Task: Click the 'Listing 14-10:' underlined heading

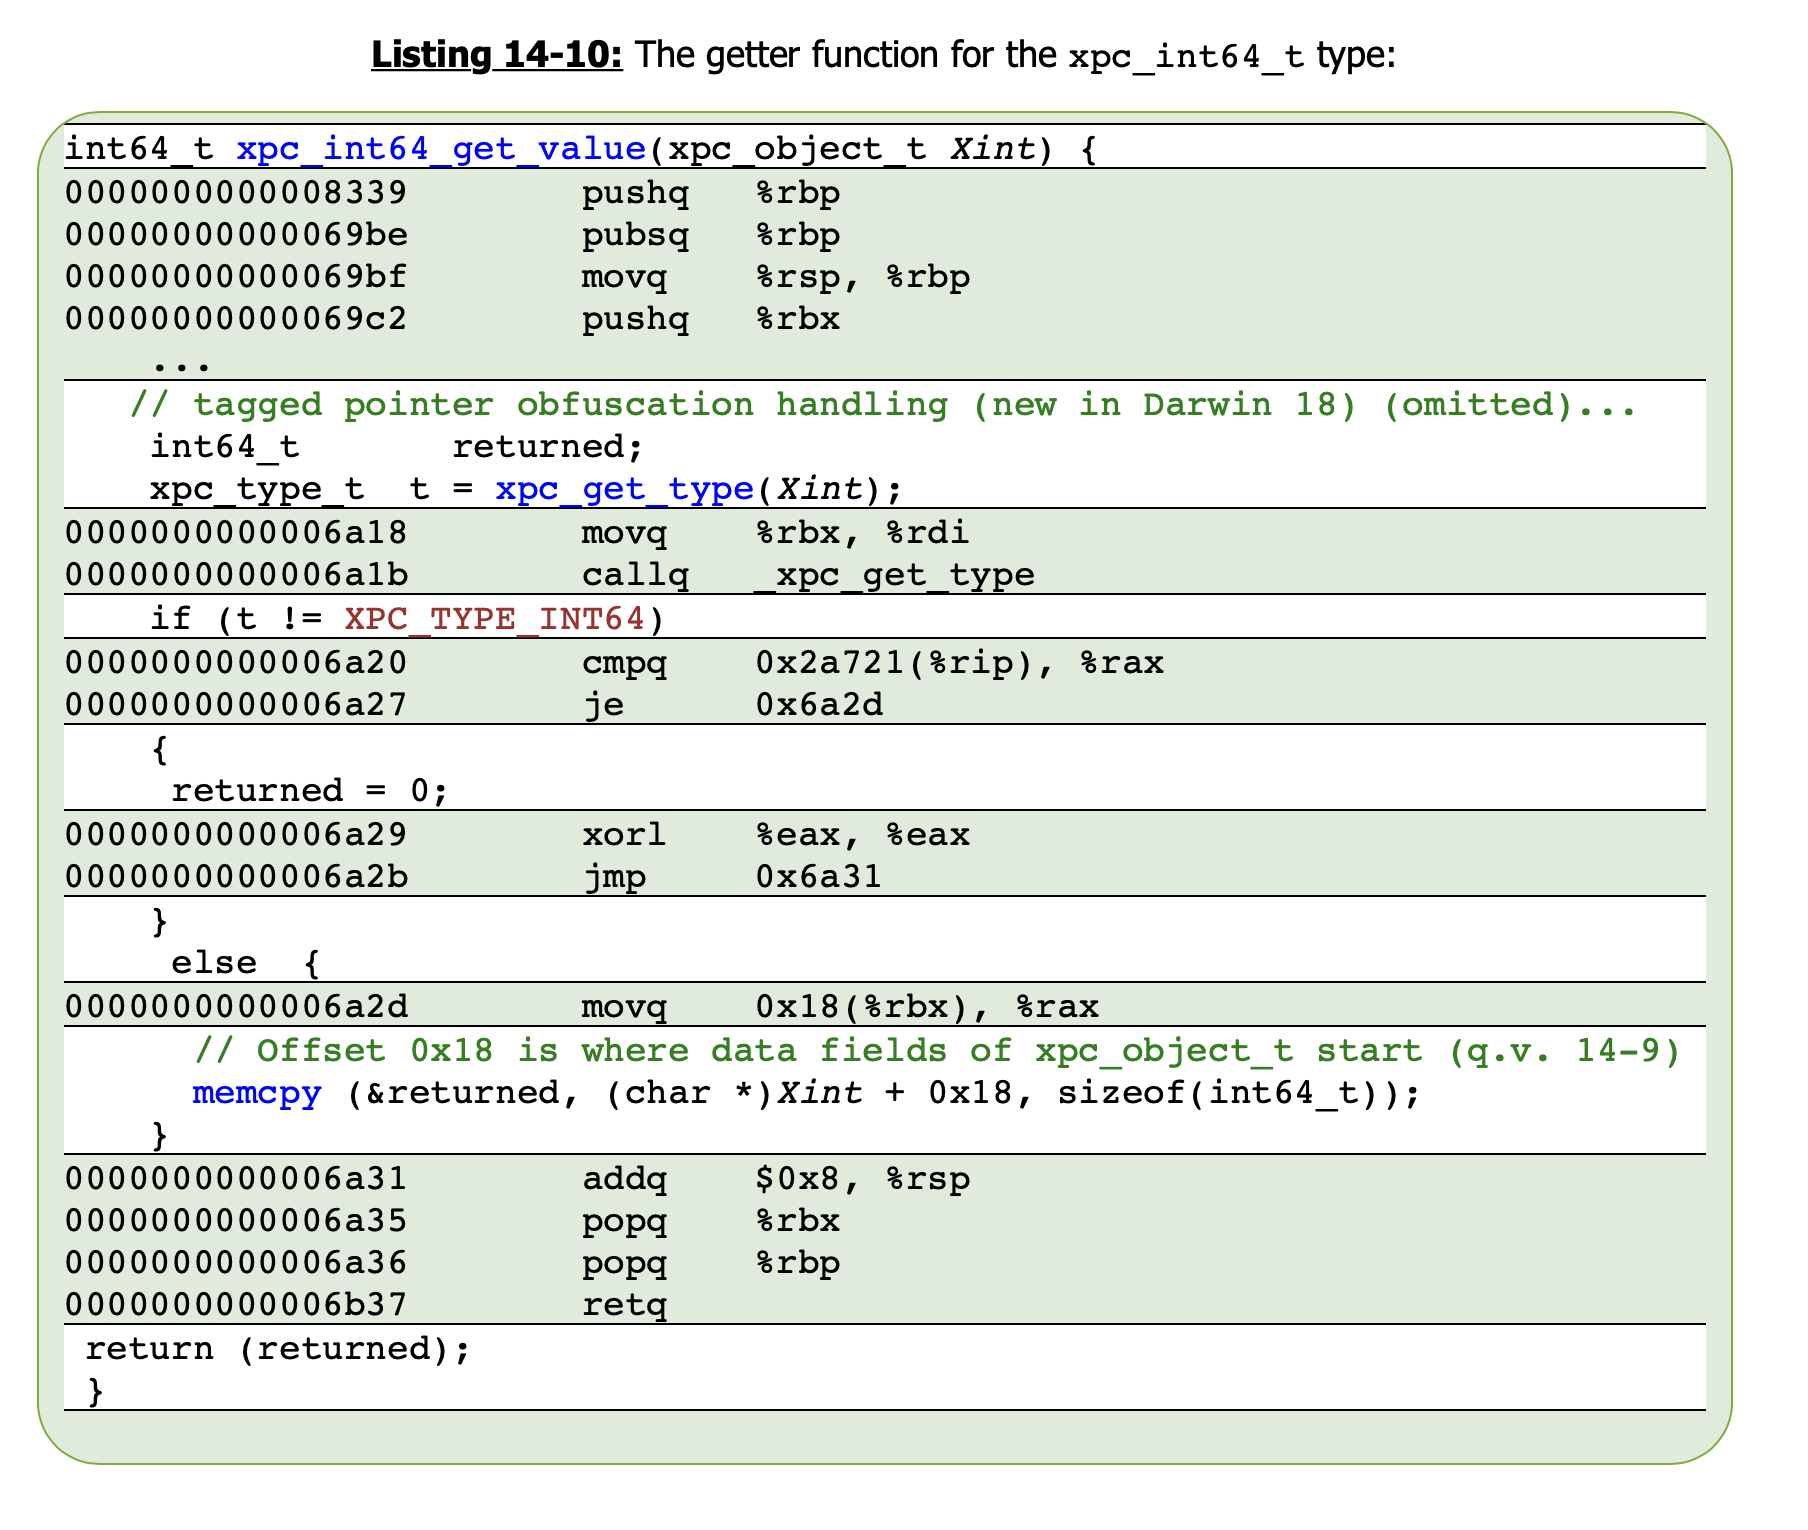Action: pyautogui.click(x=496, y=55)
